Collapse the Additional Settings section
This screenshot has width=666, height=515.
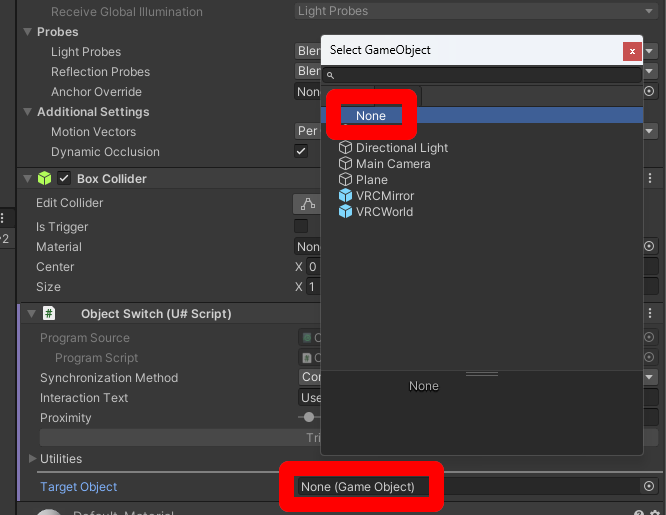(28, 112)
